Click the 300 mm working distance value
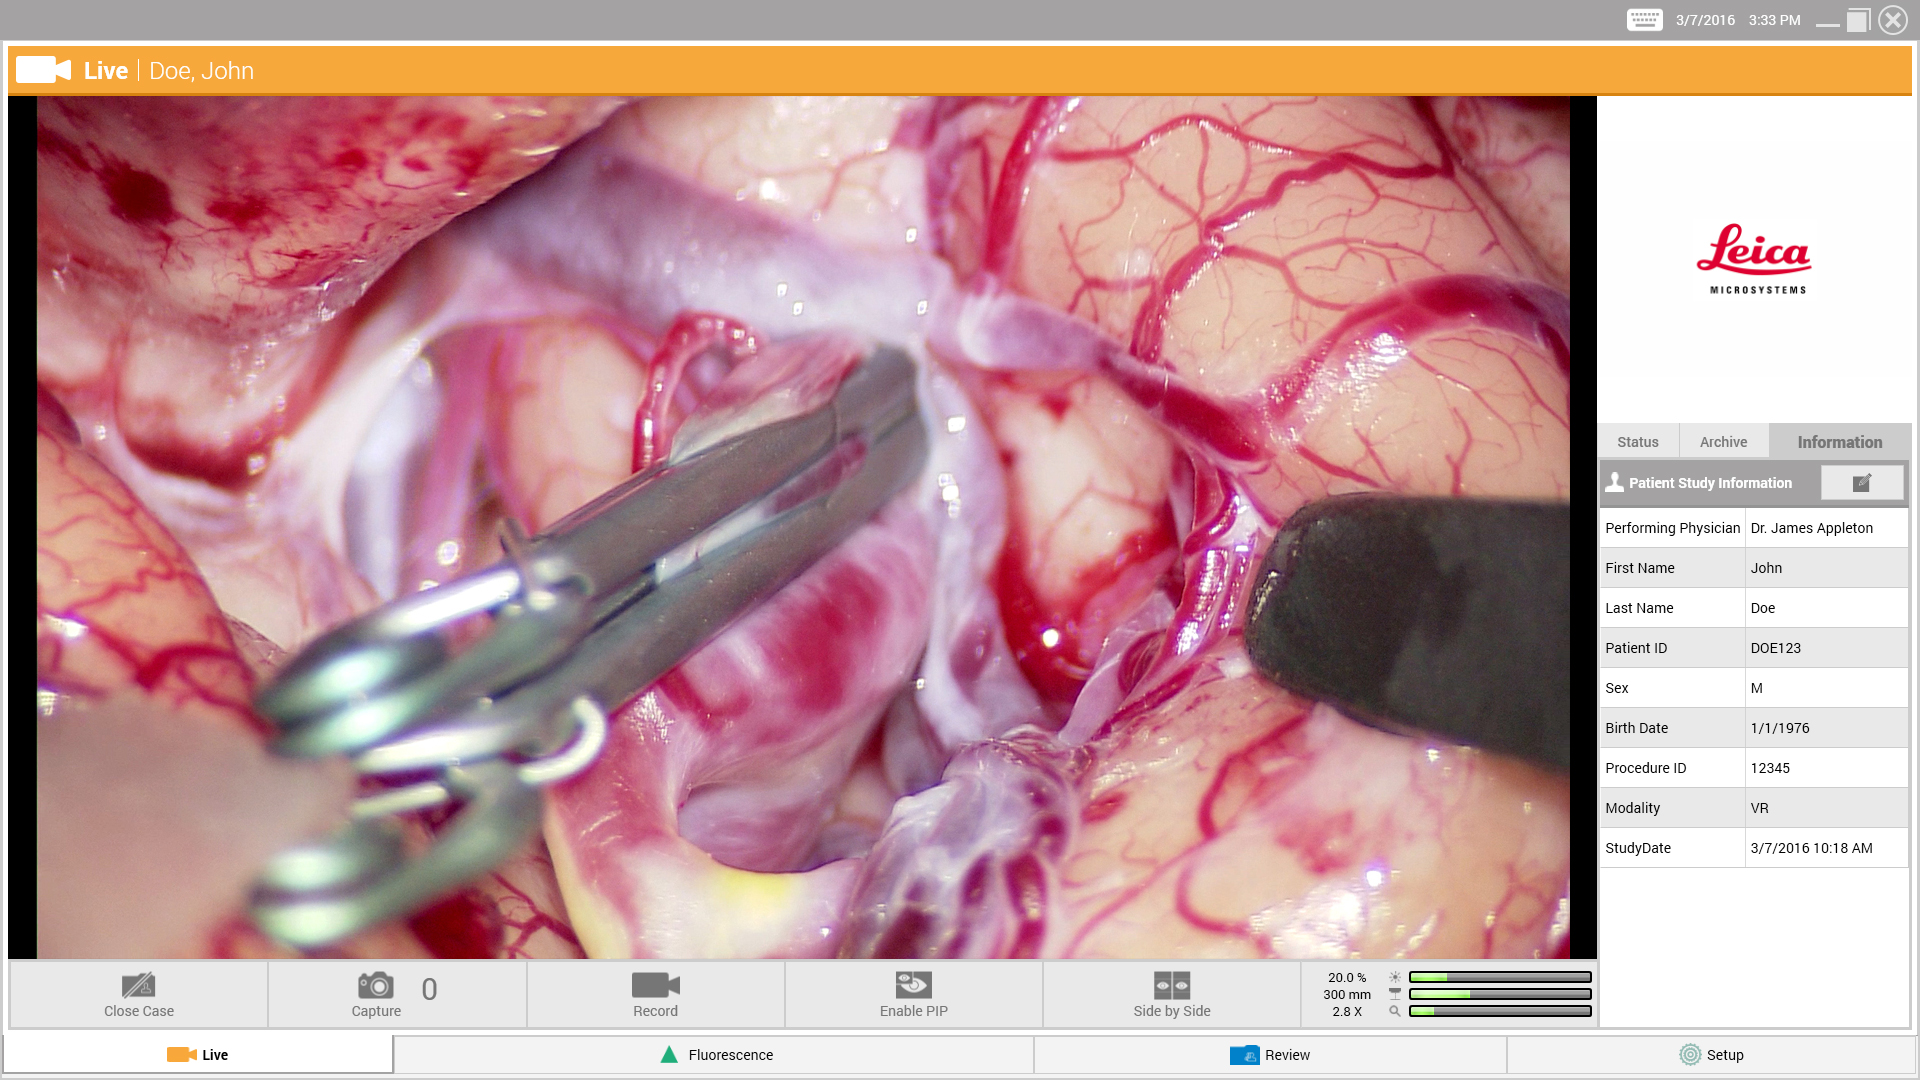The width and height of the screenshot is (1920, 1080). click(1347, 994)
